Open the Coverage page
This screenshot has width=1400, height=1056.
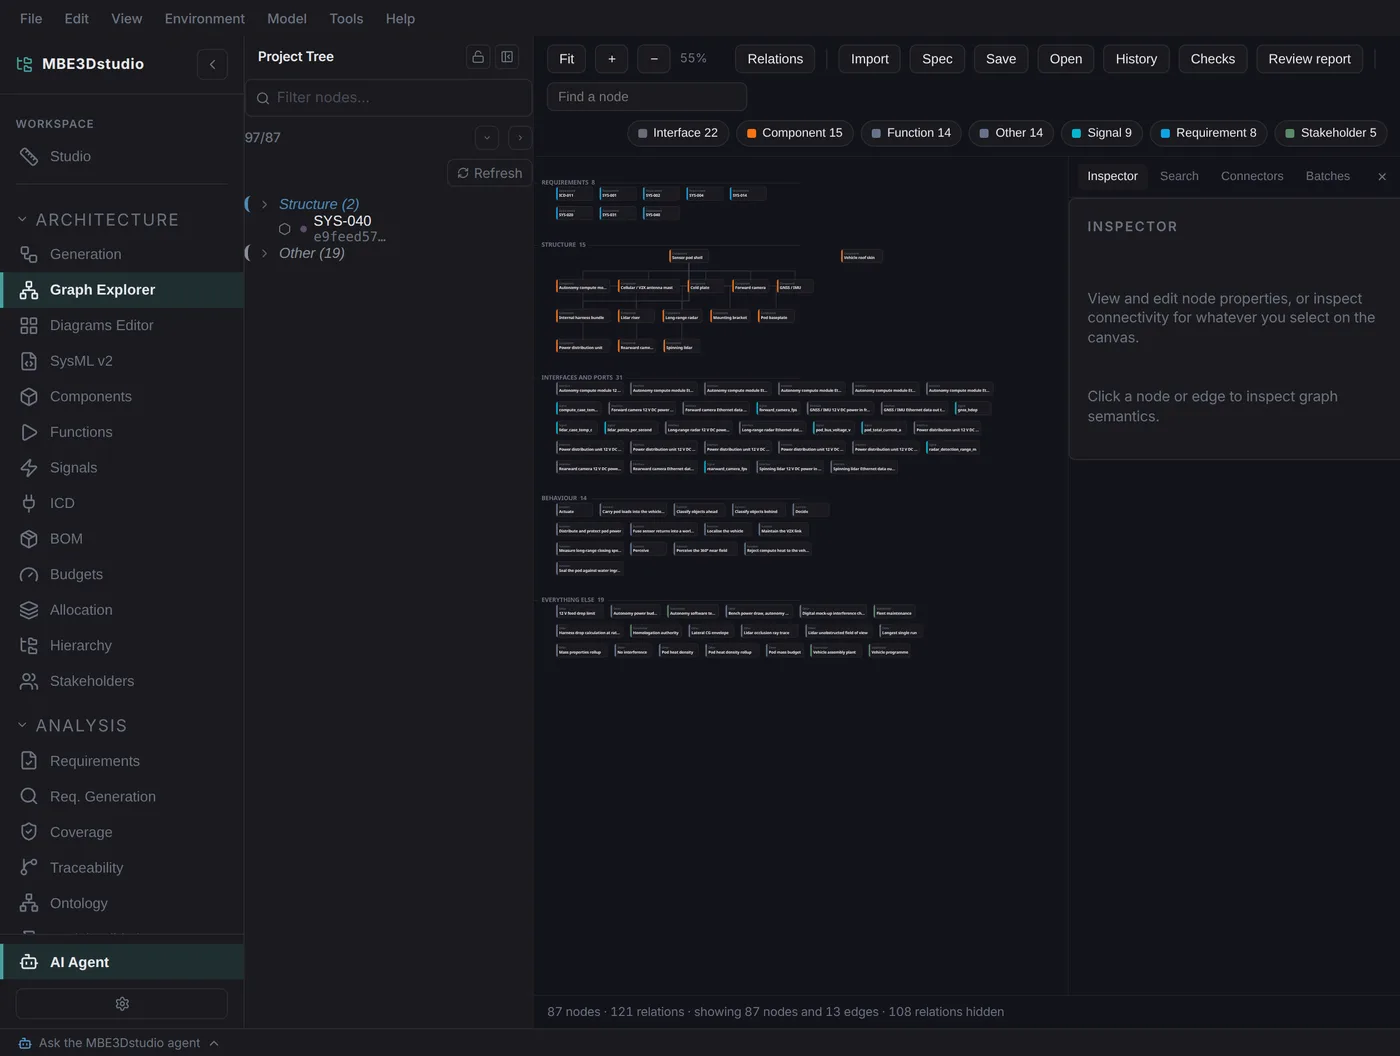pos(121,832)
